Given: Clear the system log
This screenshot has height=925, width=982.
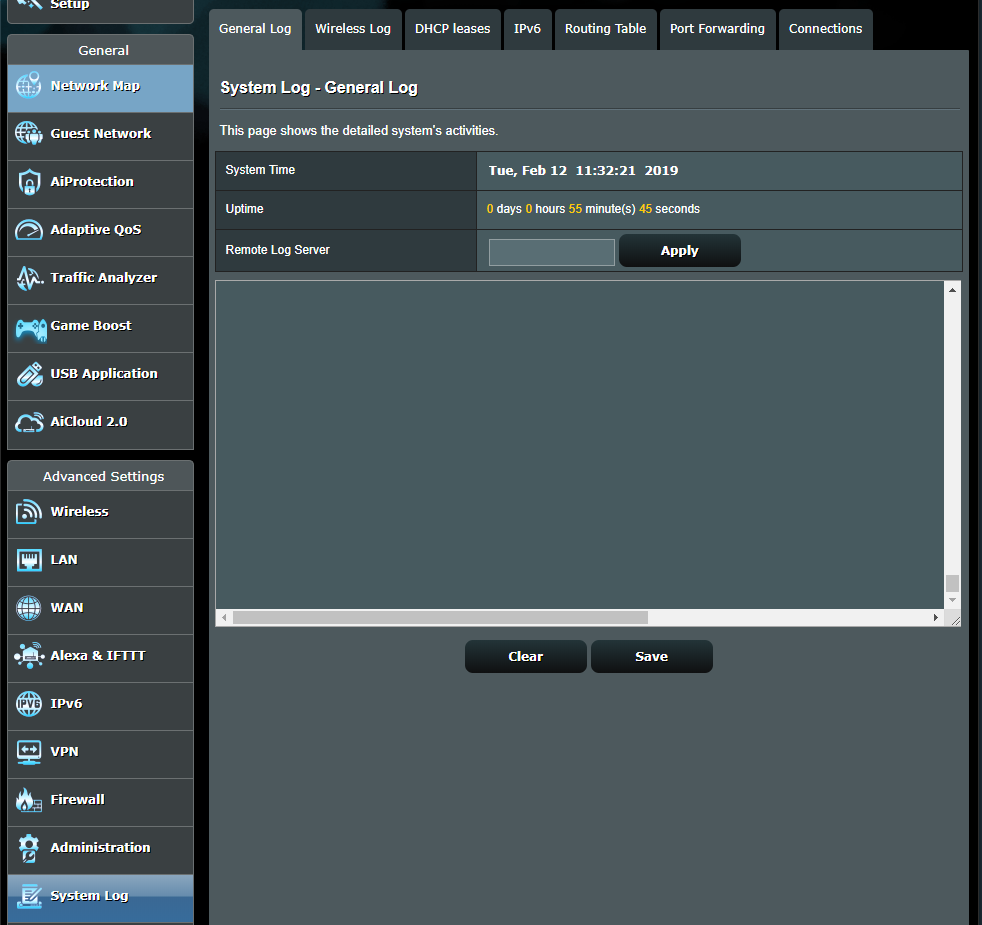Looking at the screenshot, I should (x=525, y=657).
